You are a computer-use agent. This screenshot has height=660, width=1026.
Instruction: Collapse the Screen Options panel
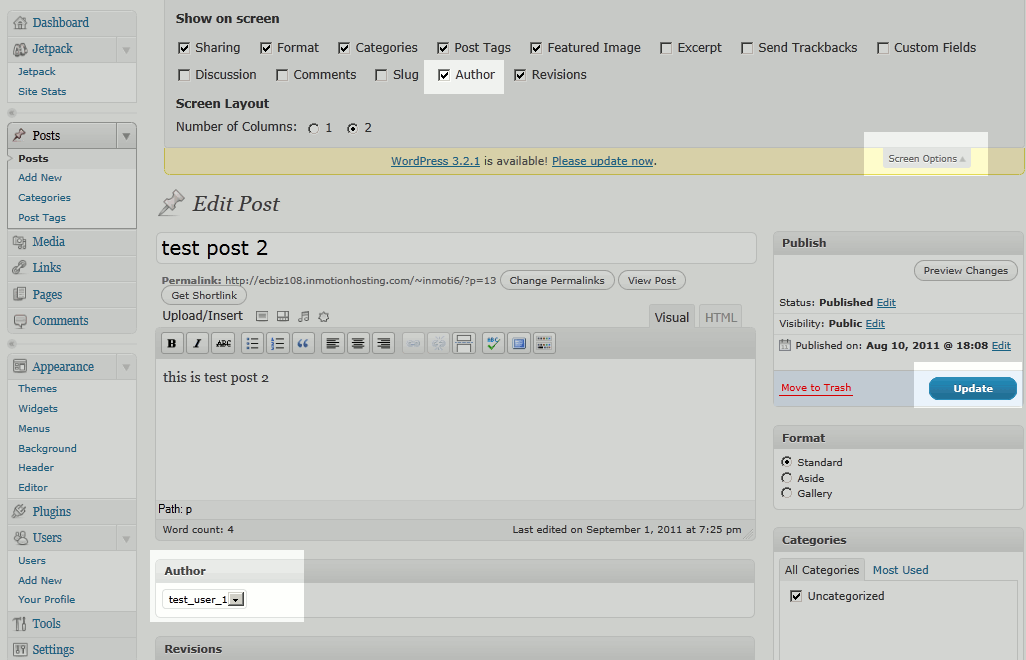click(x=926, y=159)
